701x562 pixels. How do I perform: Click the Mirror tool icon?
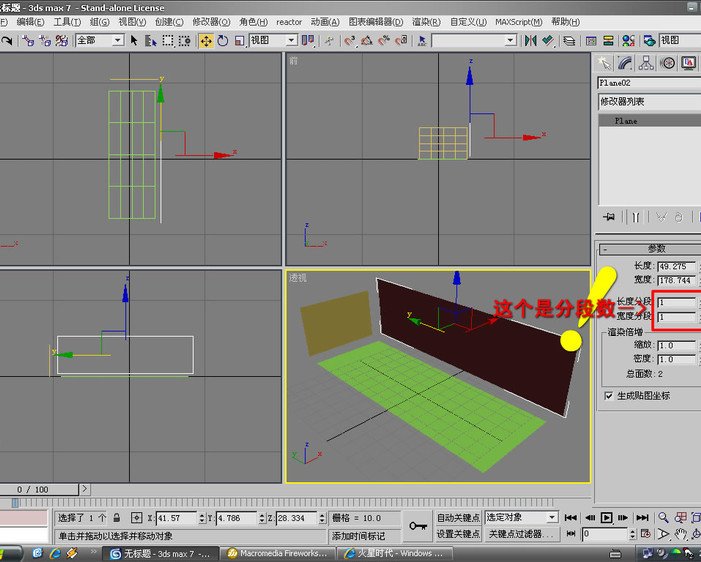coord(531,41)
